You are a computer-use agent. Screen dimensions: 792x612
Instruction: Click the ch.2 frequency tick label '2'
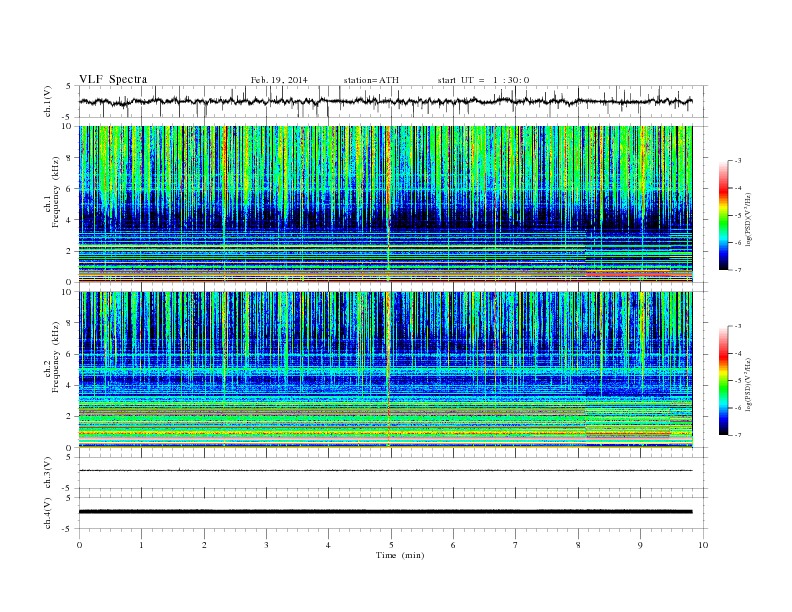pos(70,417)
